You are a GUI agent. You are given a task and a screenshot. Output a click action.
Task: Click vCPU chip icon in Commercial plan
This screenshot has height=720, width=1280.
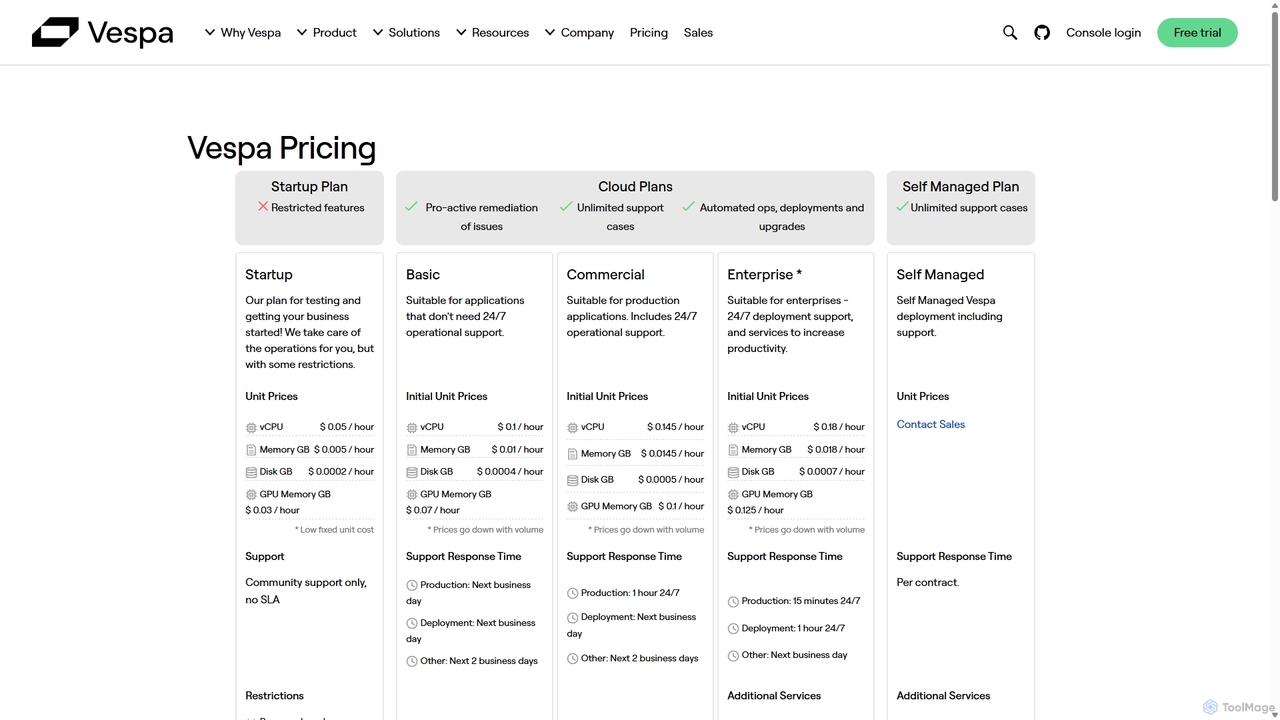point(572,427)
